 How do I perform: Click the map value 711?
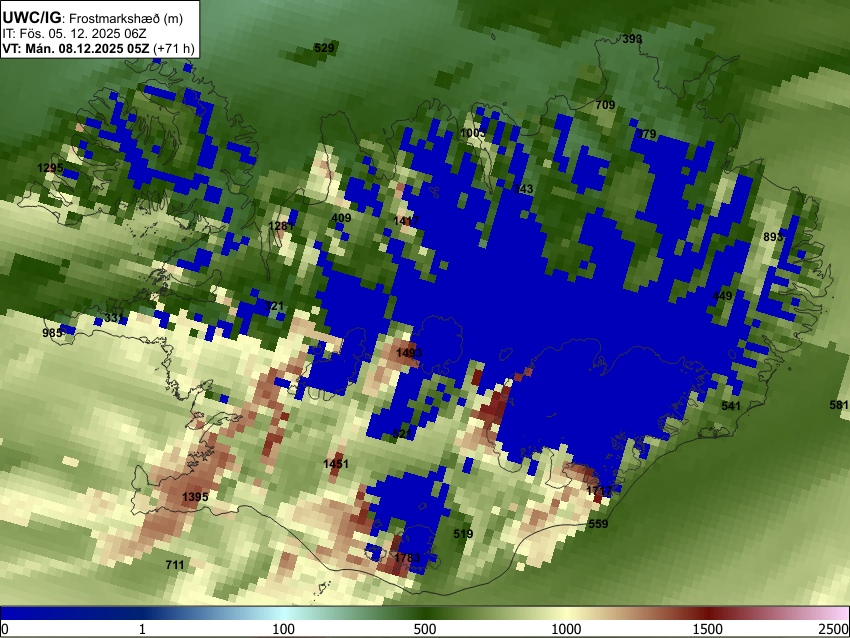pyautogui.click(x=175, y=565)
